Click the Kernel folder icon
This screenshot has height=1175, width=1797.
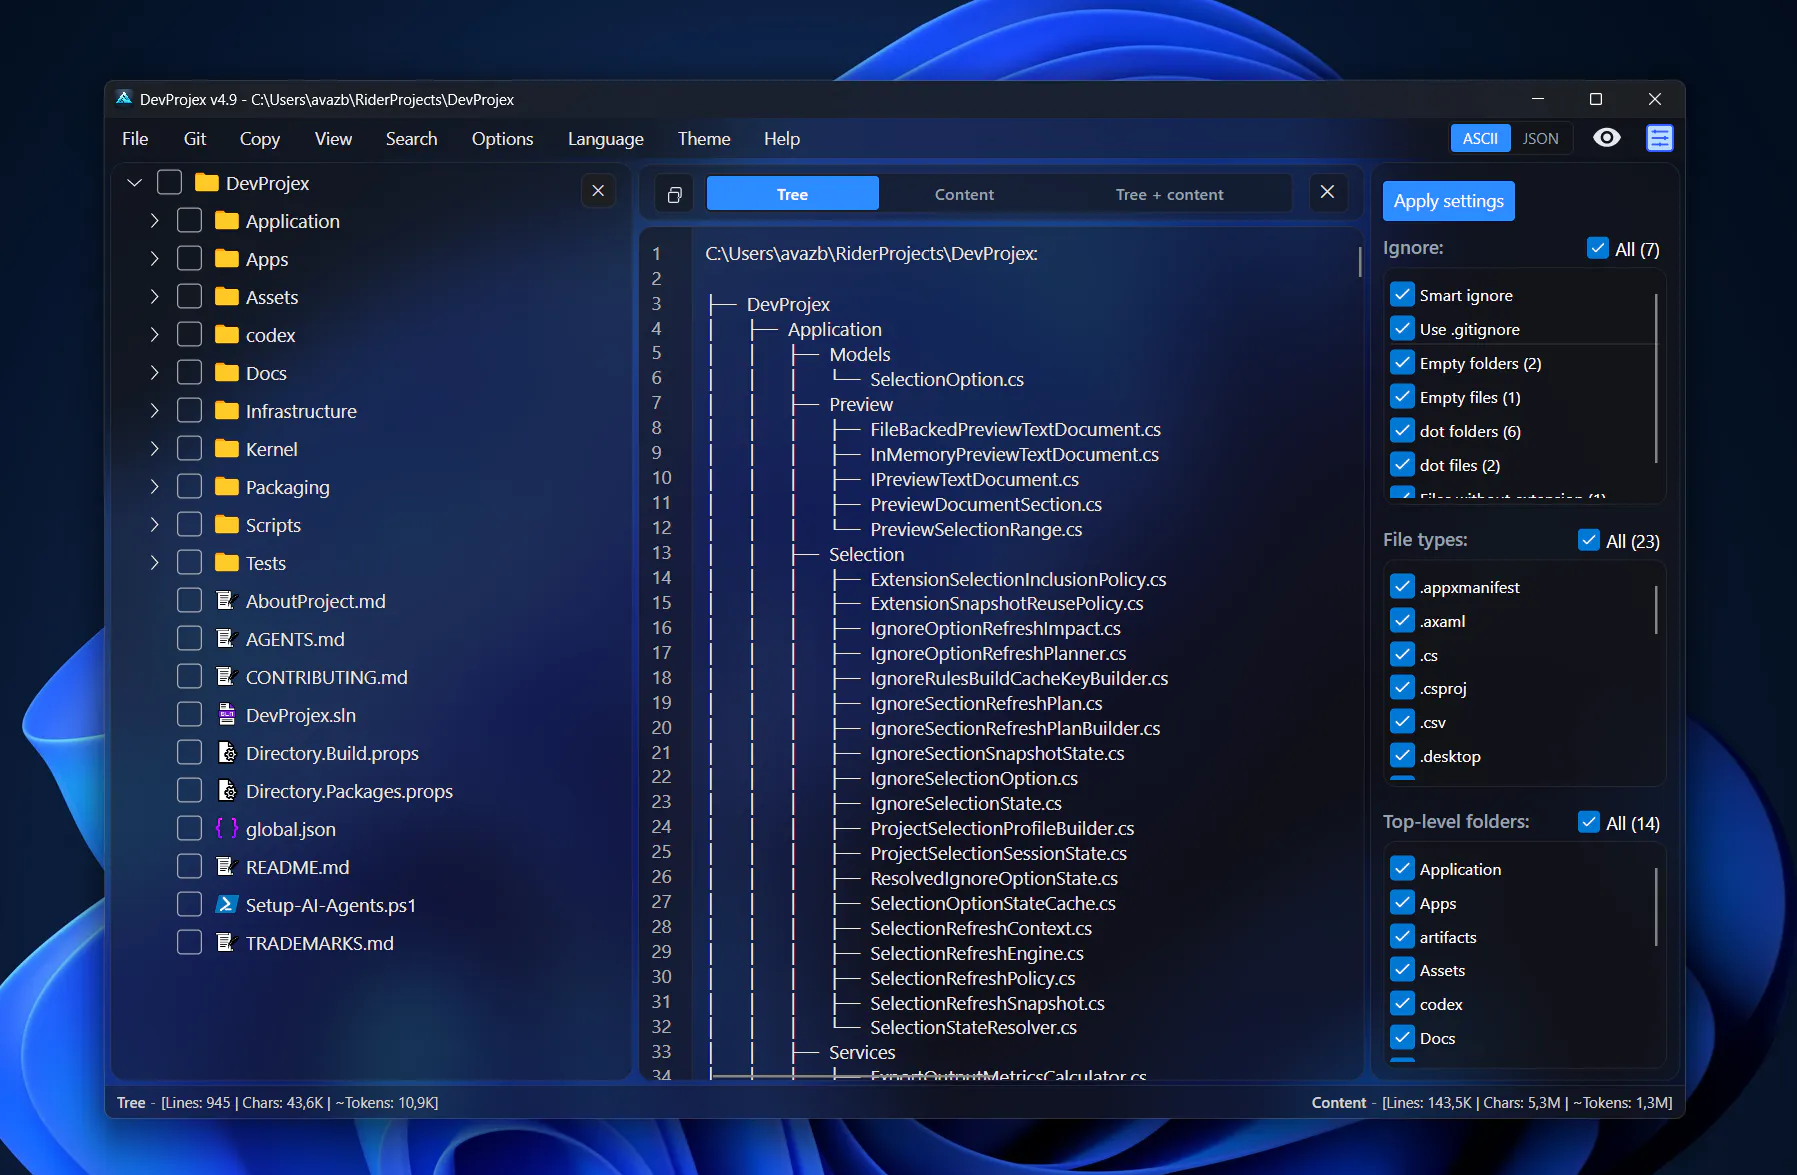pyautogui.click(x=227, y=448)
